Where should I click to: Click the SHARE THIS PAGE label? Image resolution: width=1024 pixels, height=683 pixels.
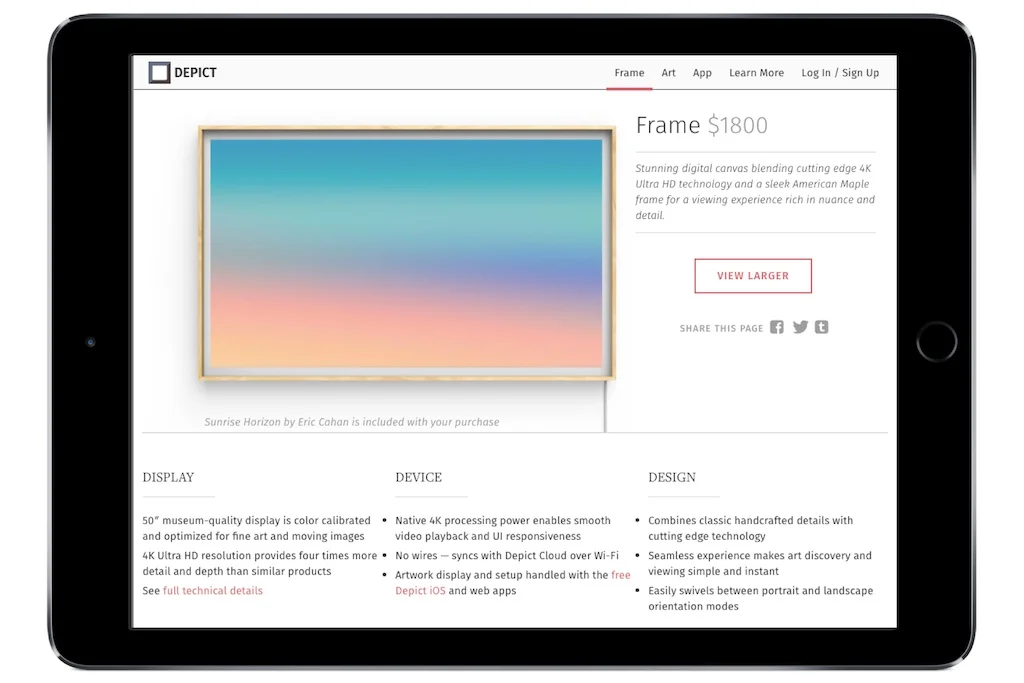coord(721,327)
